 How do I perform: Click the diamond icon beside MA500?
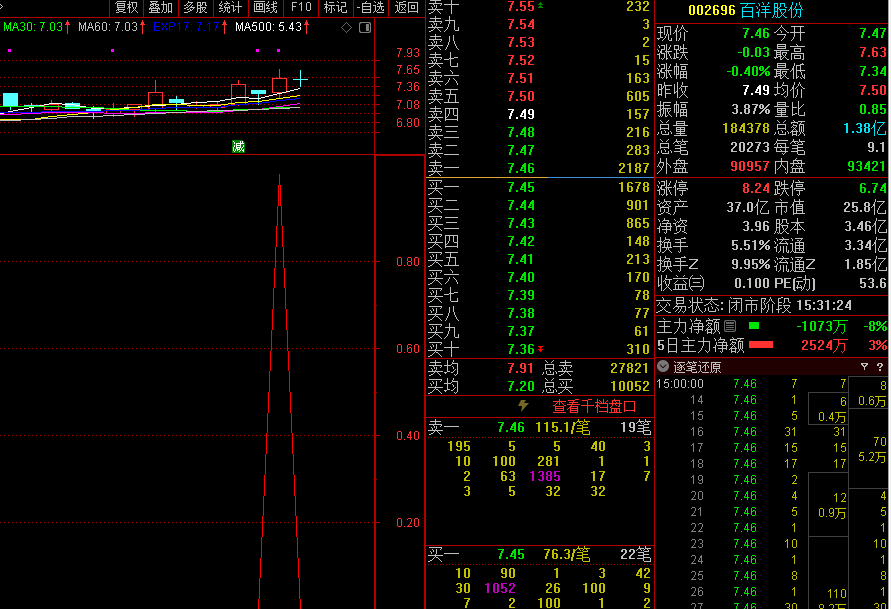pyautogui.click(x=346, y=27)
